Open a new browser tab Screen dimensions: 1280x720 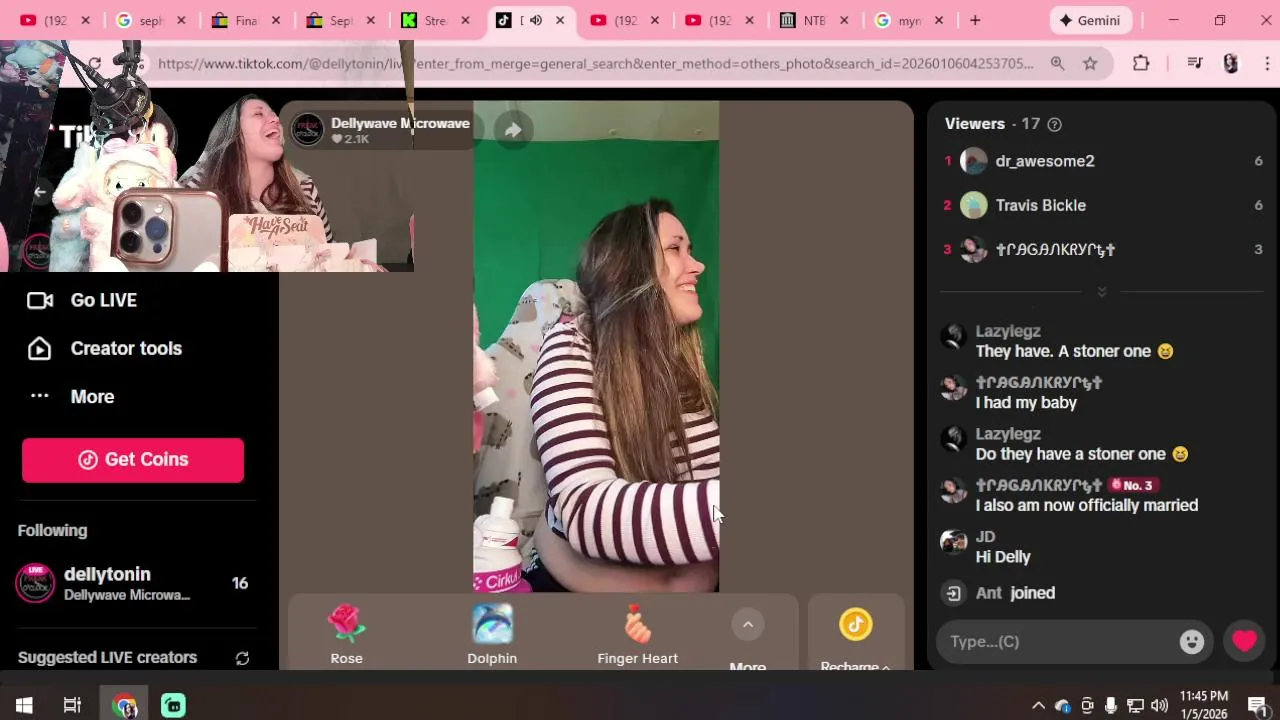[975, 20]
